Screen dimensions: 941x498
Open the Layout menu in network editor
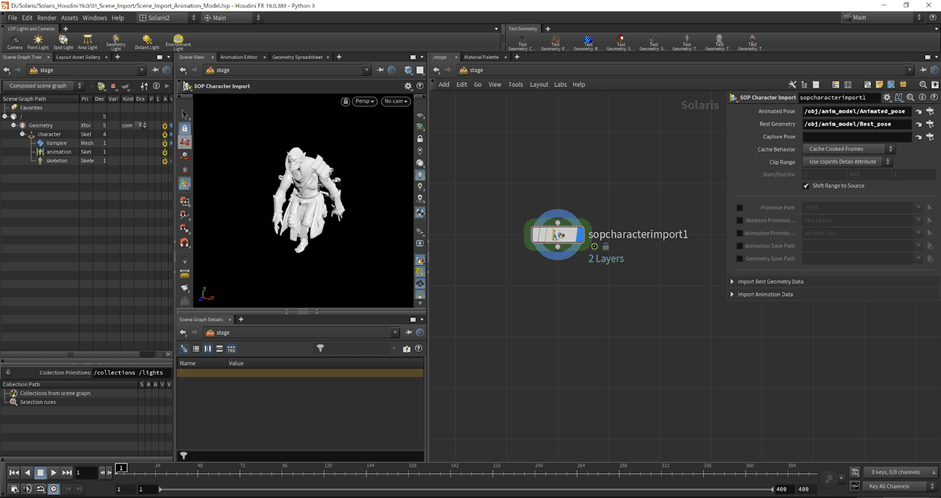coord(539,85)
